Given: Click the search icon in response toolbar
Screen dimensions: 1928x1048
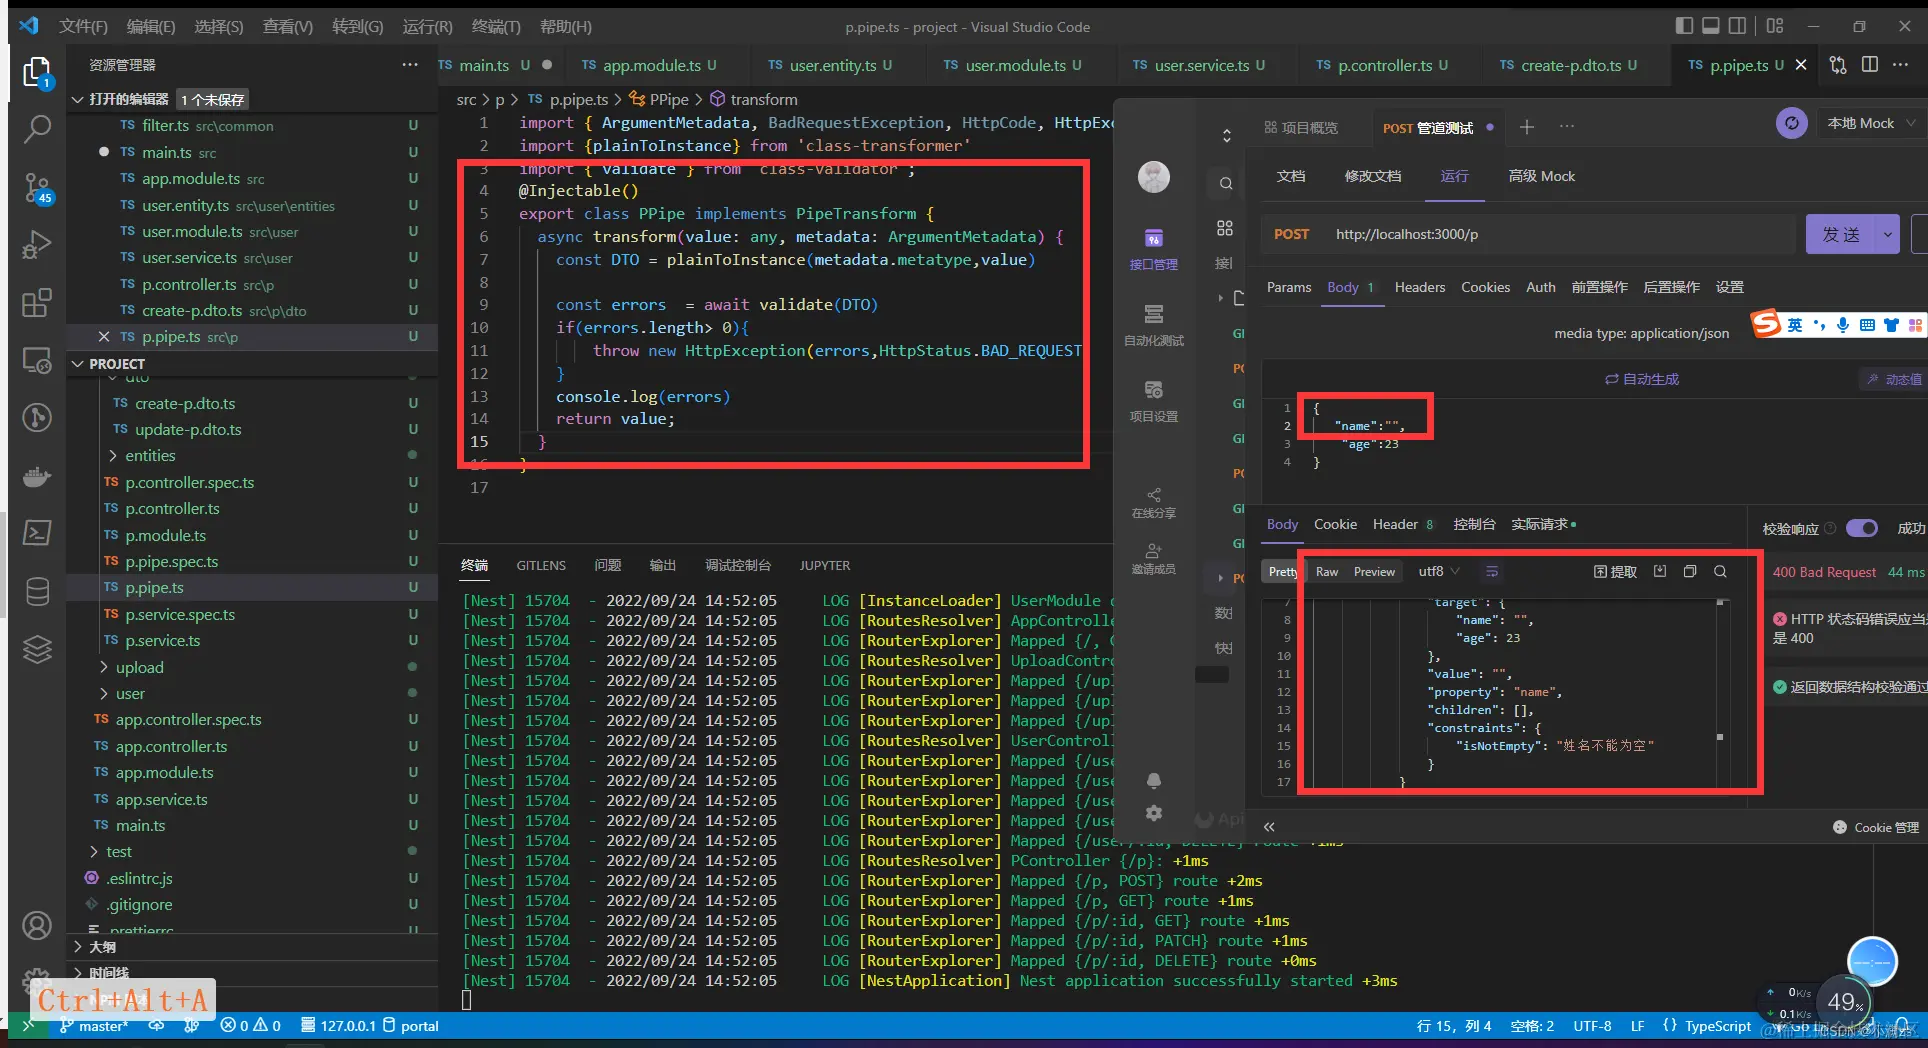Looking at the screenshot, I should [x=1720, y=572].
